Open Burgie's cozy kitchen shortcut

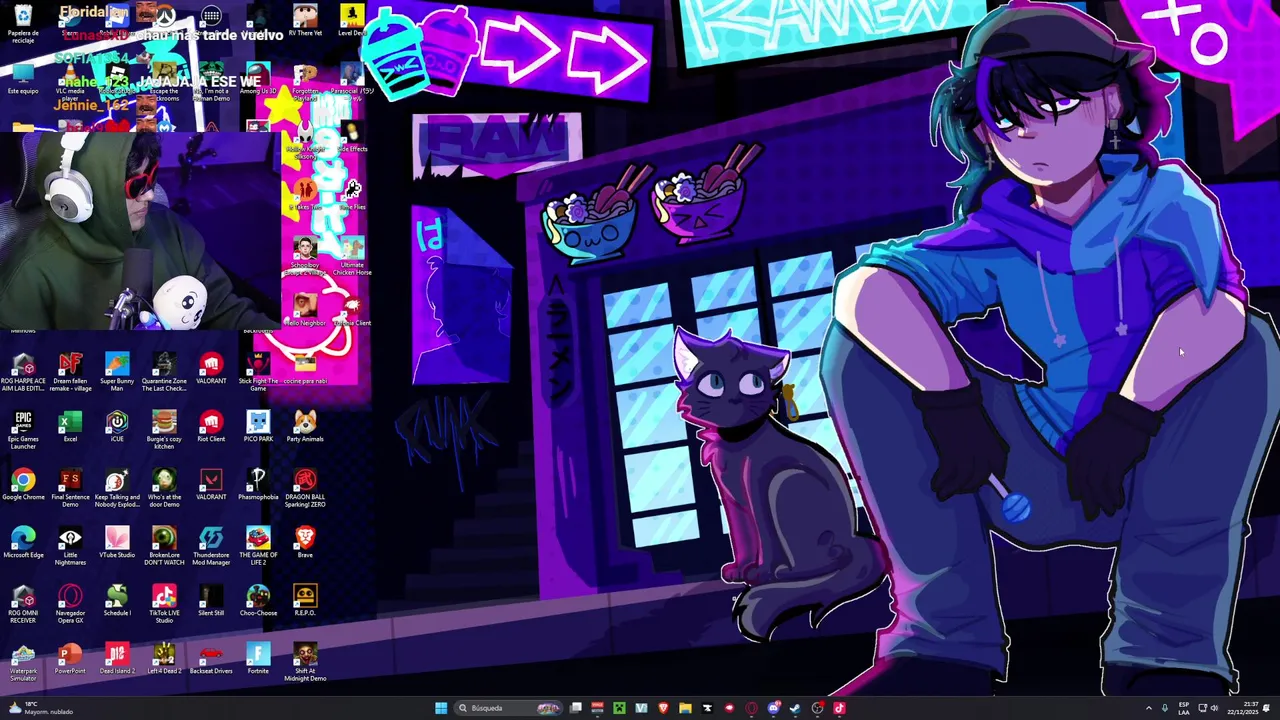tap(164, 430)
